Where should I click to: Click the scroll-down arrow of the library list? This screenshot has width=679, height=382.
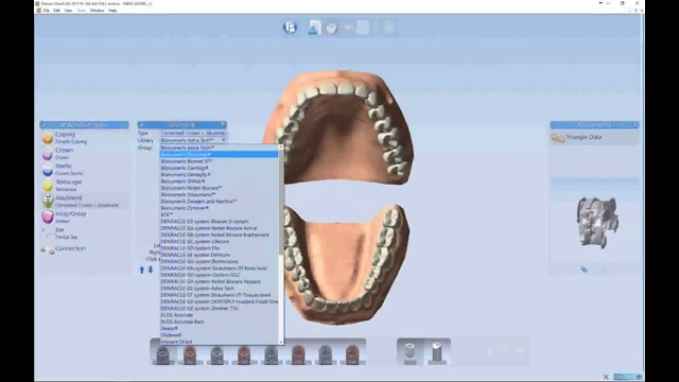(x=281, y=342)
